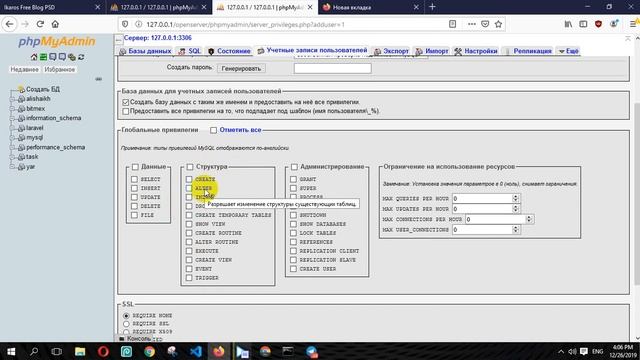Click the browser reload icon
Screen dimensions: 640x360
[x=40, y=24]
